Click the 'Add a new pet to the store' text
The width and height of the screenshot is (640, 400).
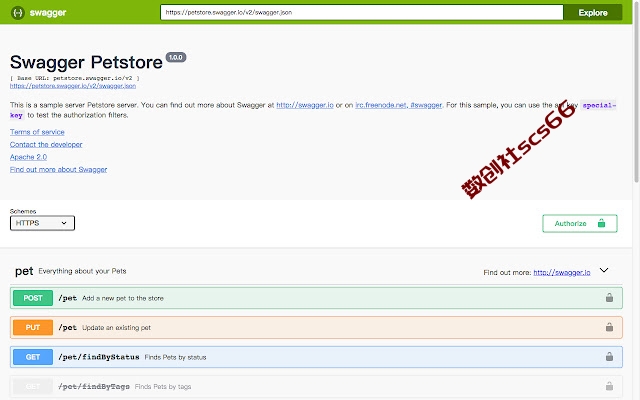(x=123, y=298)
